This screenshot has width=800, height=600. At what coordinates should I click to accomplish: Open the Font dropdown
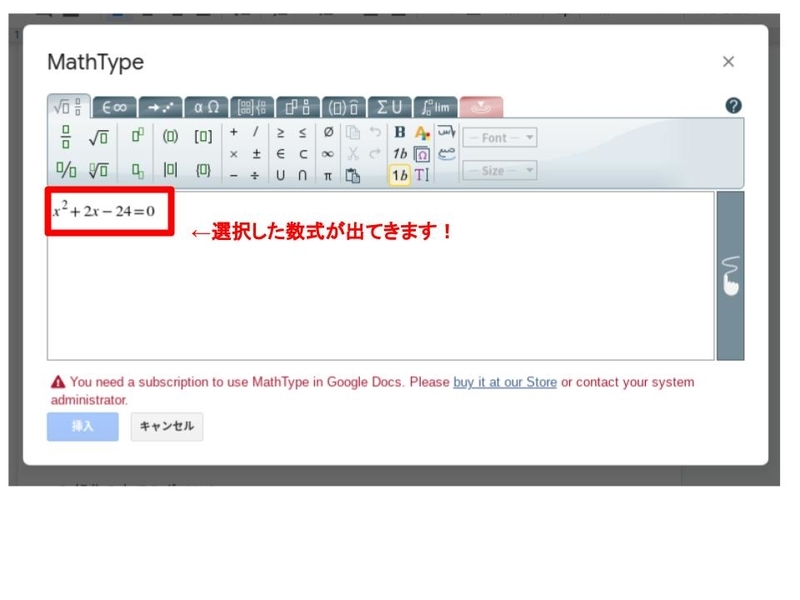[499, 138]
